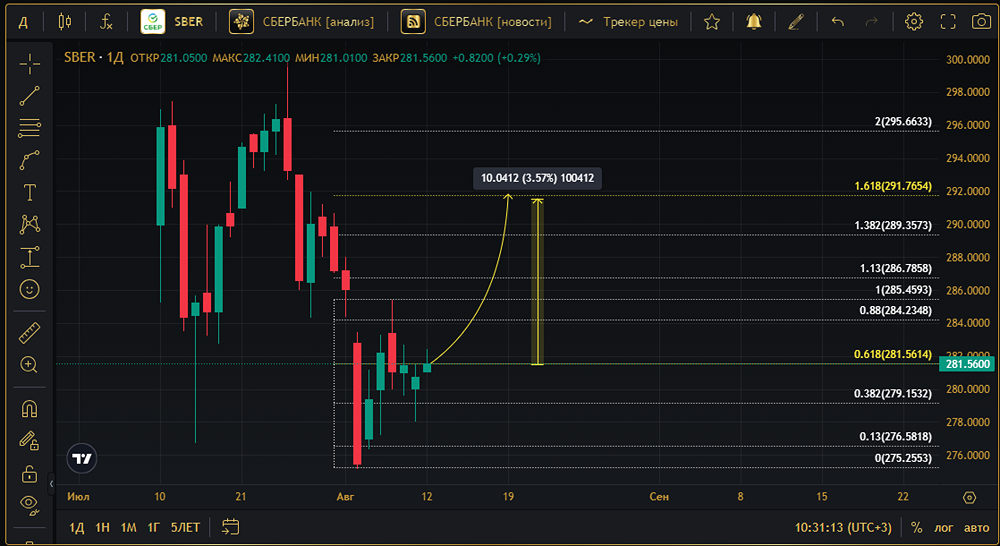
Task: Click the 10.0412 (3.57%) measurement label
Action: [537, 178]
